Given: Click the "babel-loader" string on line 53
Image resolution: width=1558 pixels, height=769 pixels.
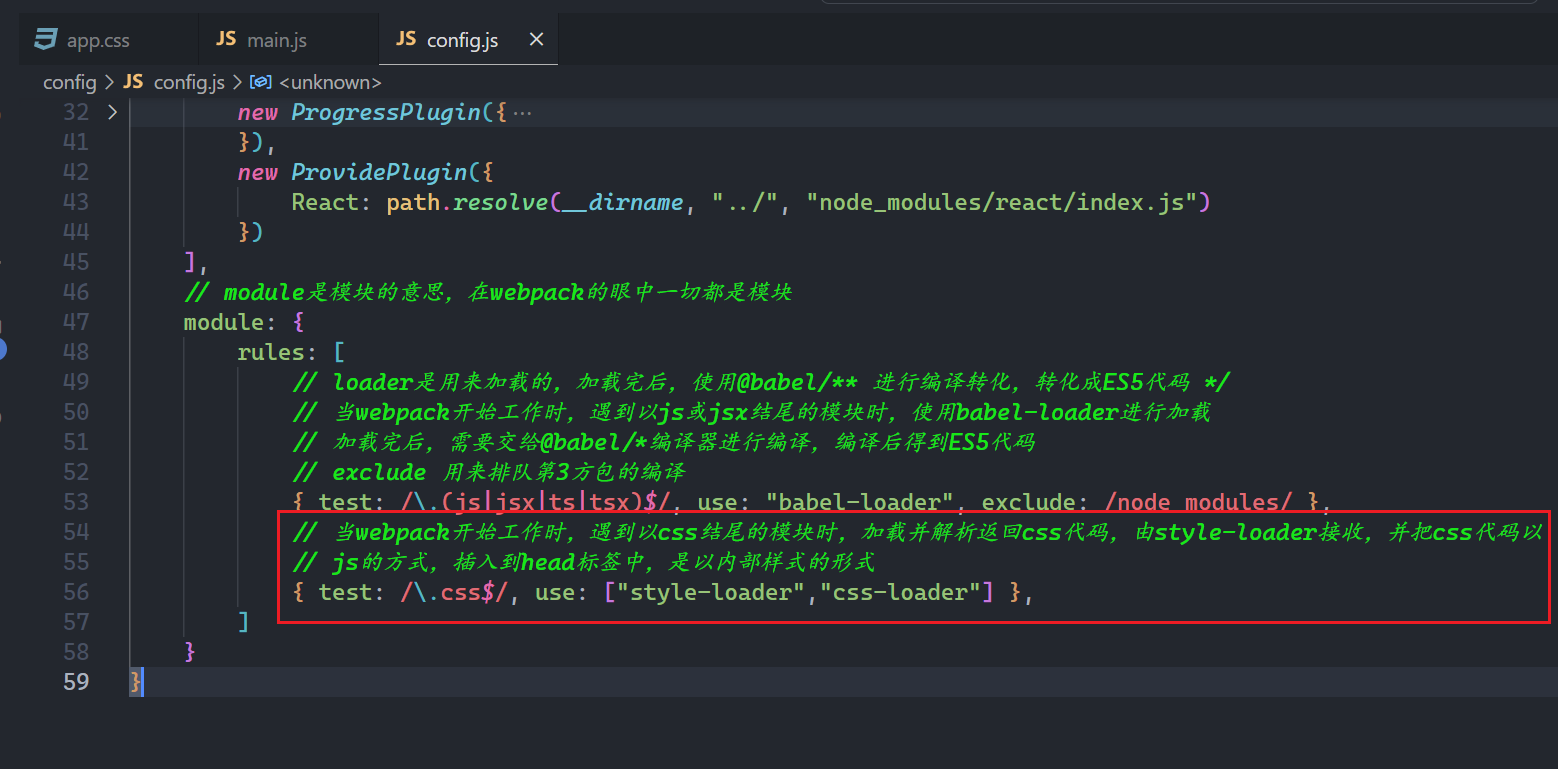Looking at the screenshot, I should coord(860,502).
